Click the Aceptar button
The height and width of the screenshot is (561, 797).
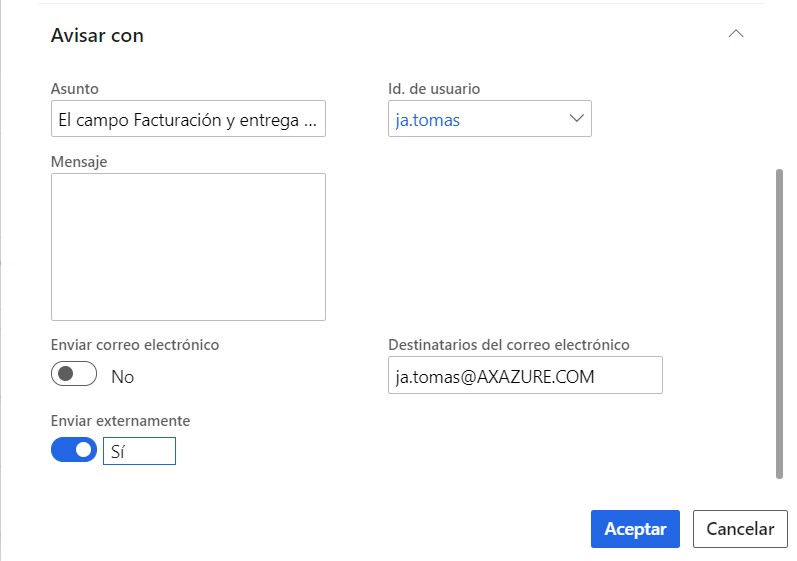tap(635, 529)
